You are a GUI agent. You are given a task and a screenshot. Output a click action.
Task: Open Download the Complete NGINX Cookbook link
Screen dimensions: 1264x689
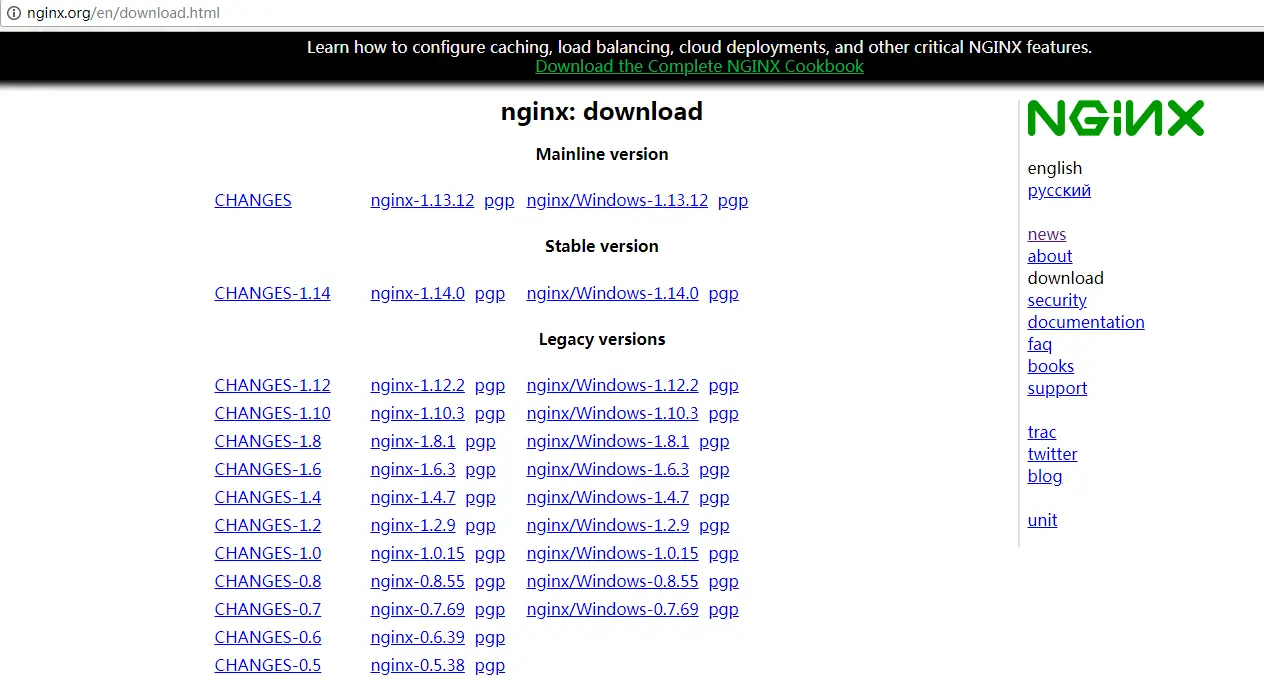pyautogui.click(x=699, y=66)
